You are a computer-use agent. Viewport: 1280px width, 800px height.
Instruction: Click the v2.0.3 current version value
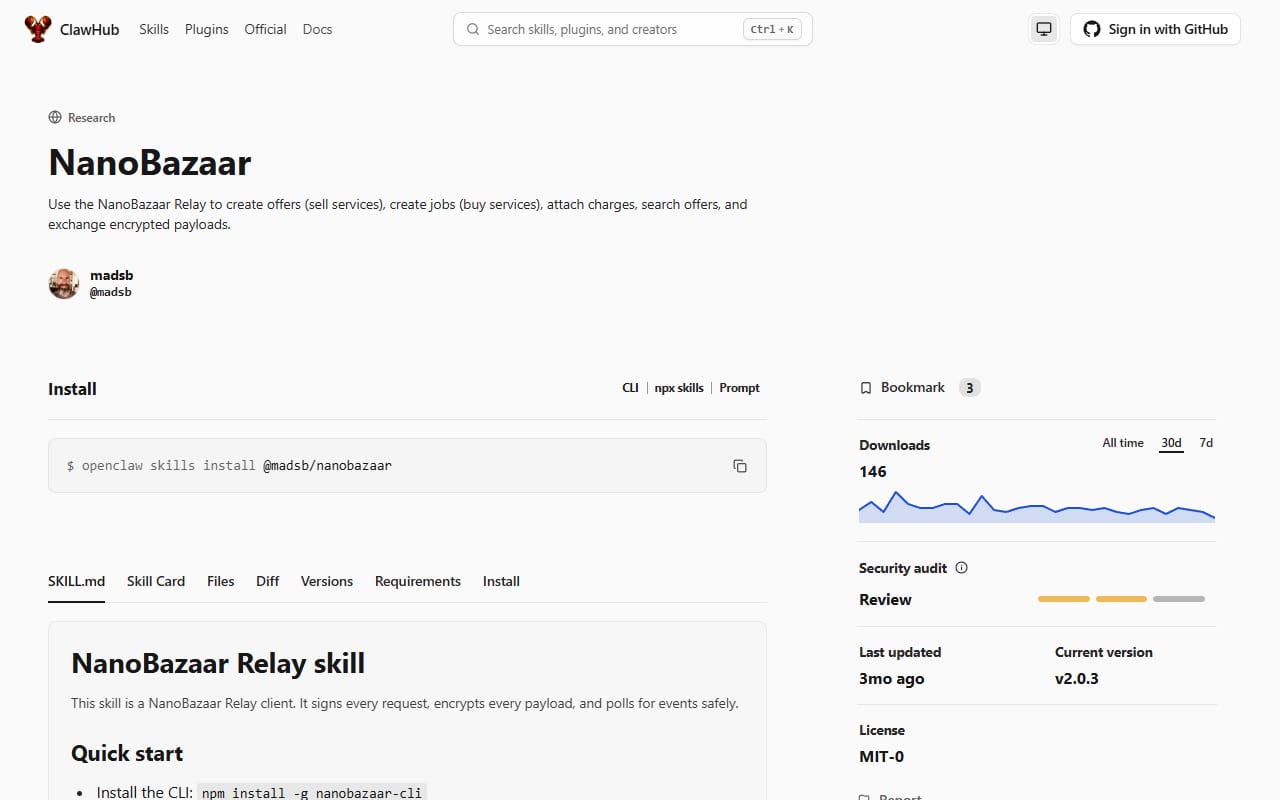pos(1077,679)
